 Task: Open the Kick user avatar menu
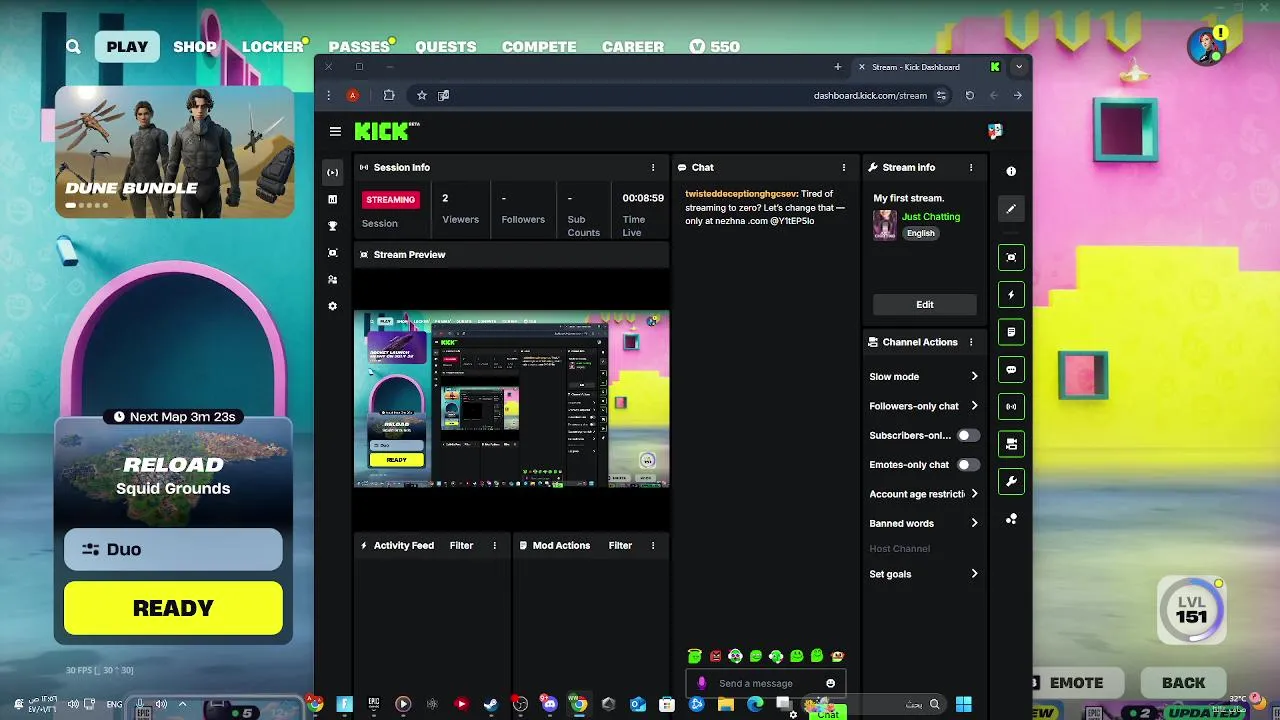(x=995, y=131)
